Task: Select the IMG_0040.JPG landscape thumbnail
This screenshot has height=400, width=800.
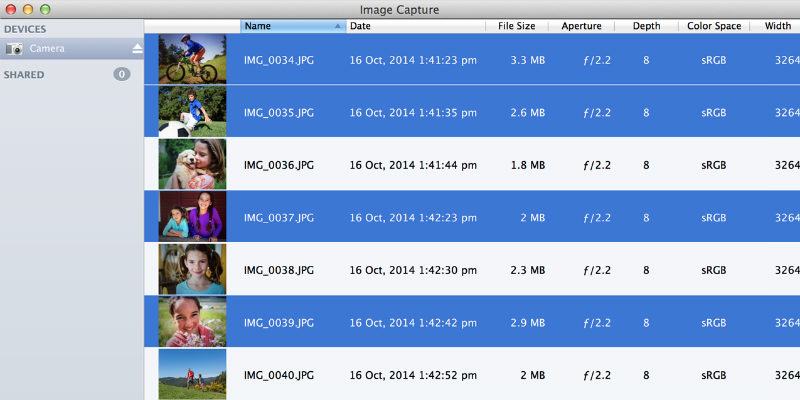Action: click(x=192, y=374)
